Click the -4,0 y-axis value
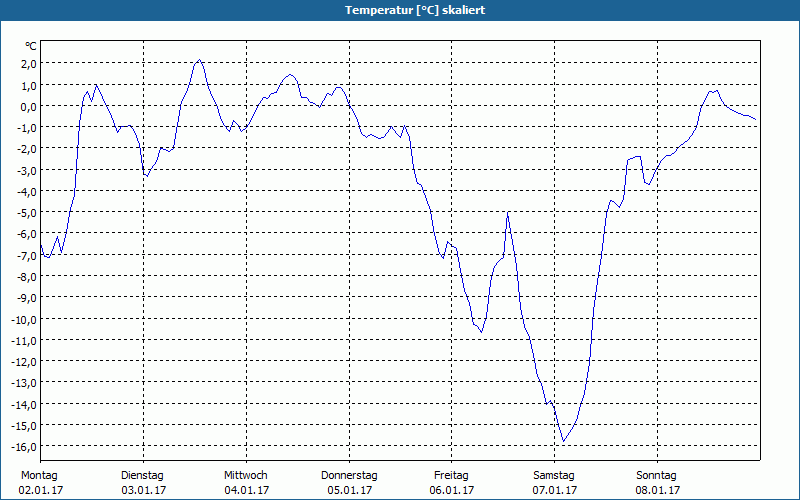The height and width of the screenshot is (500, 800). [x=27, y=191]
